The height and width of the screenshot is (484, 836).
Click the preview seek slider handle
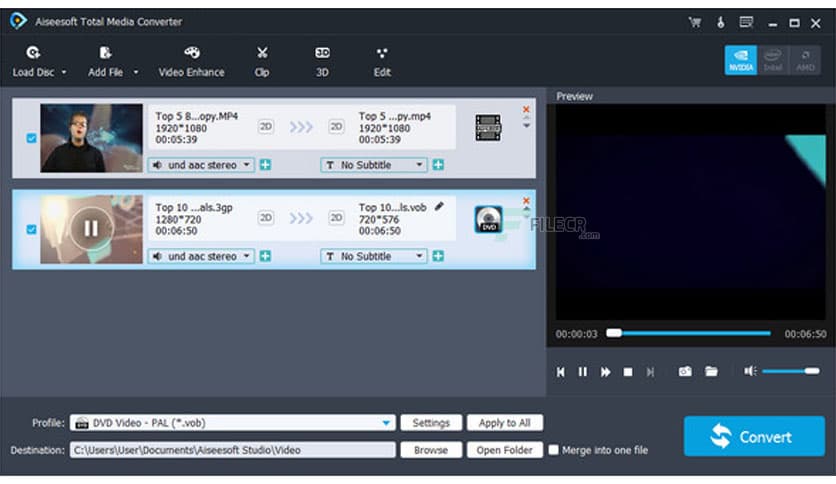[x=614, y=333]
